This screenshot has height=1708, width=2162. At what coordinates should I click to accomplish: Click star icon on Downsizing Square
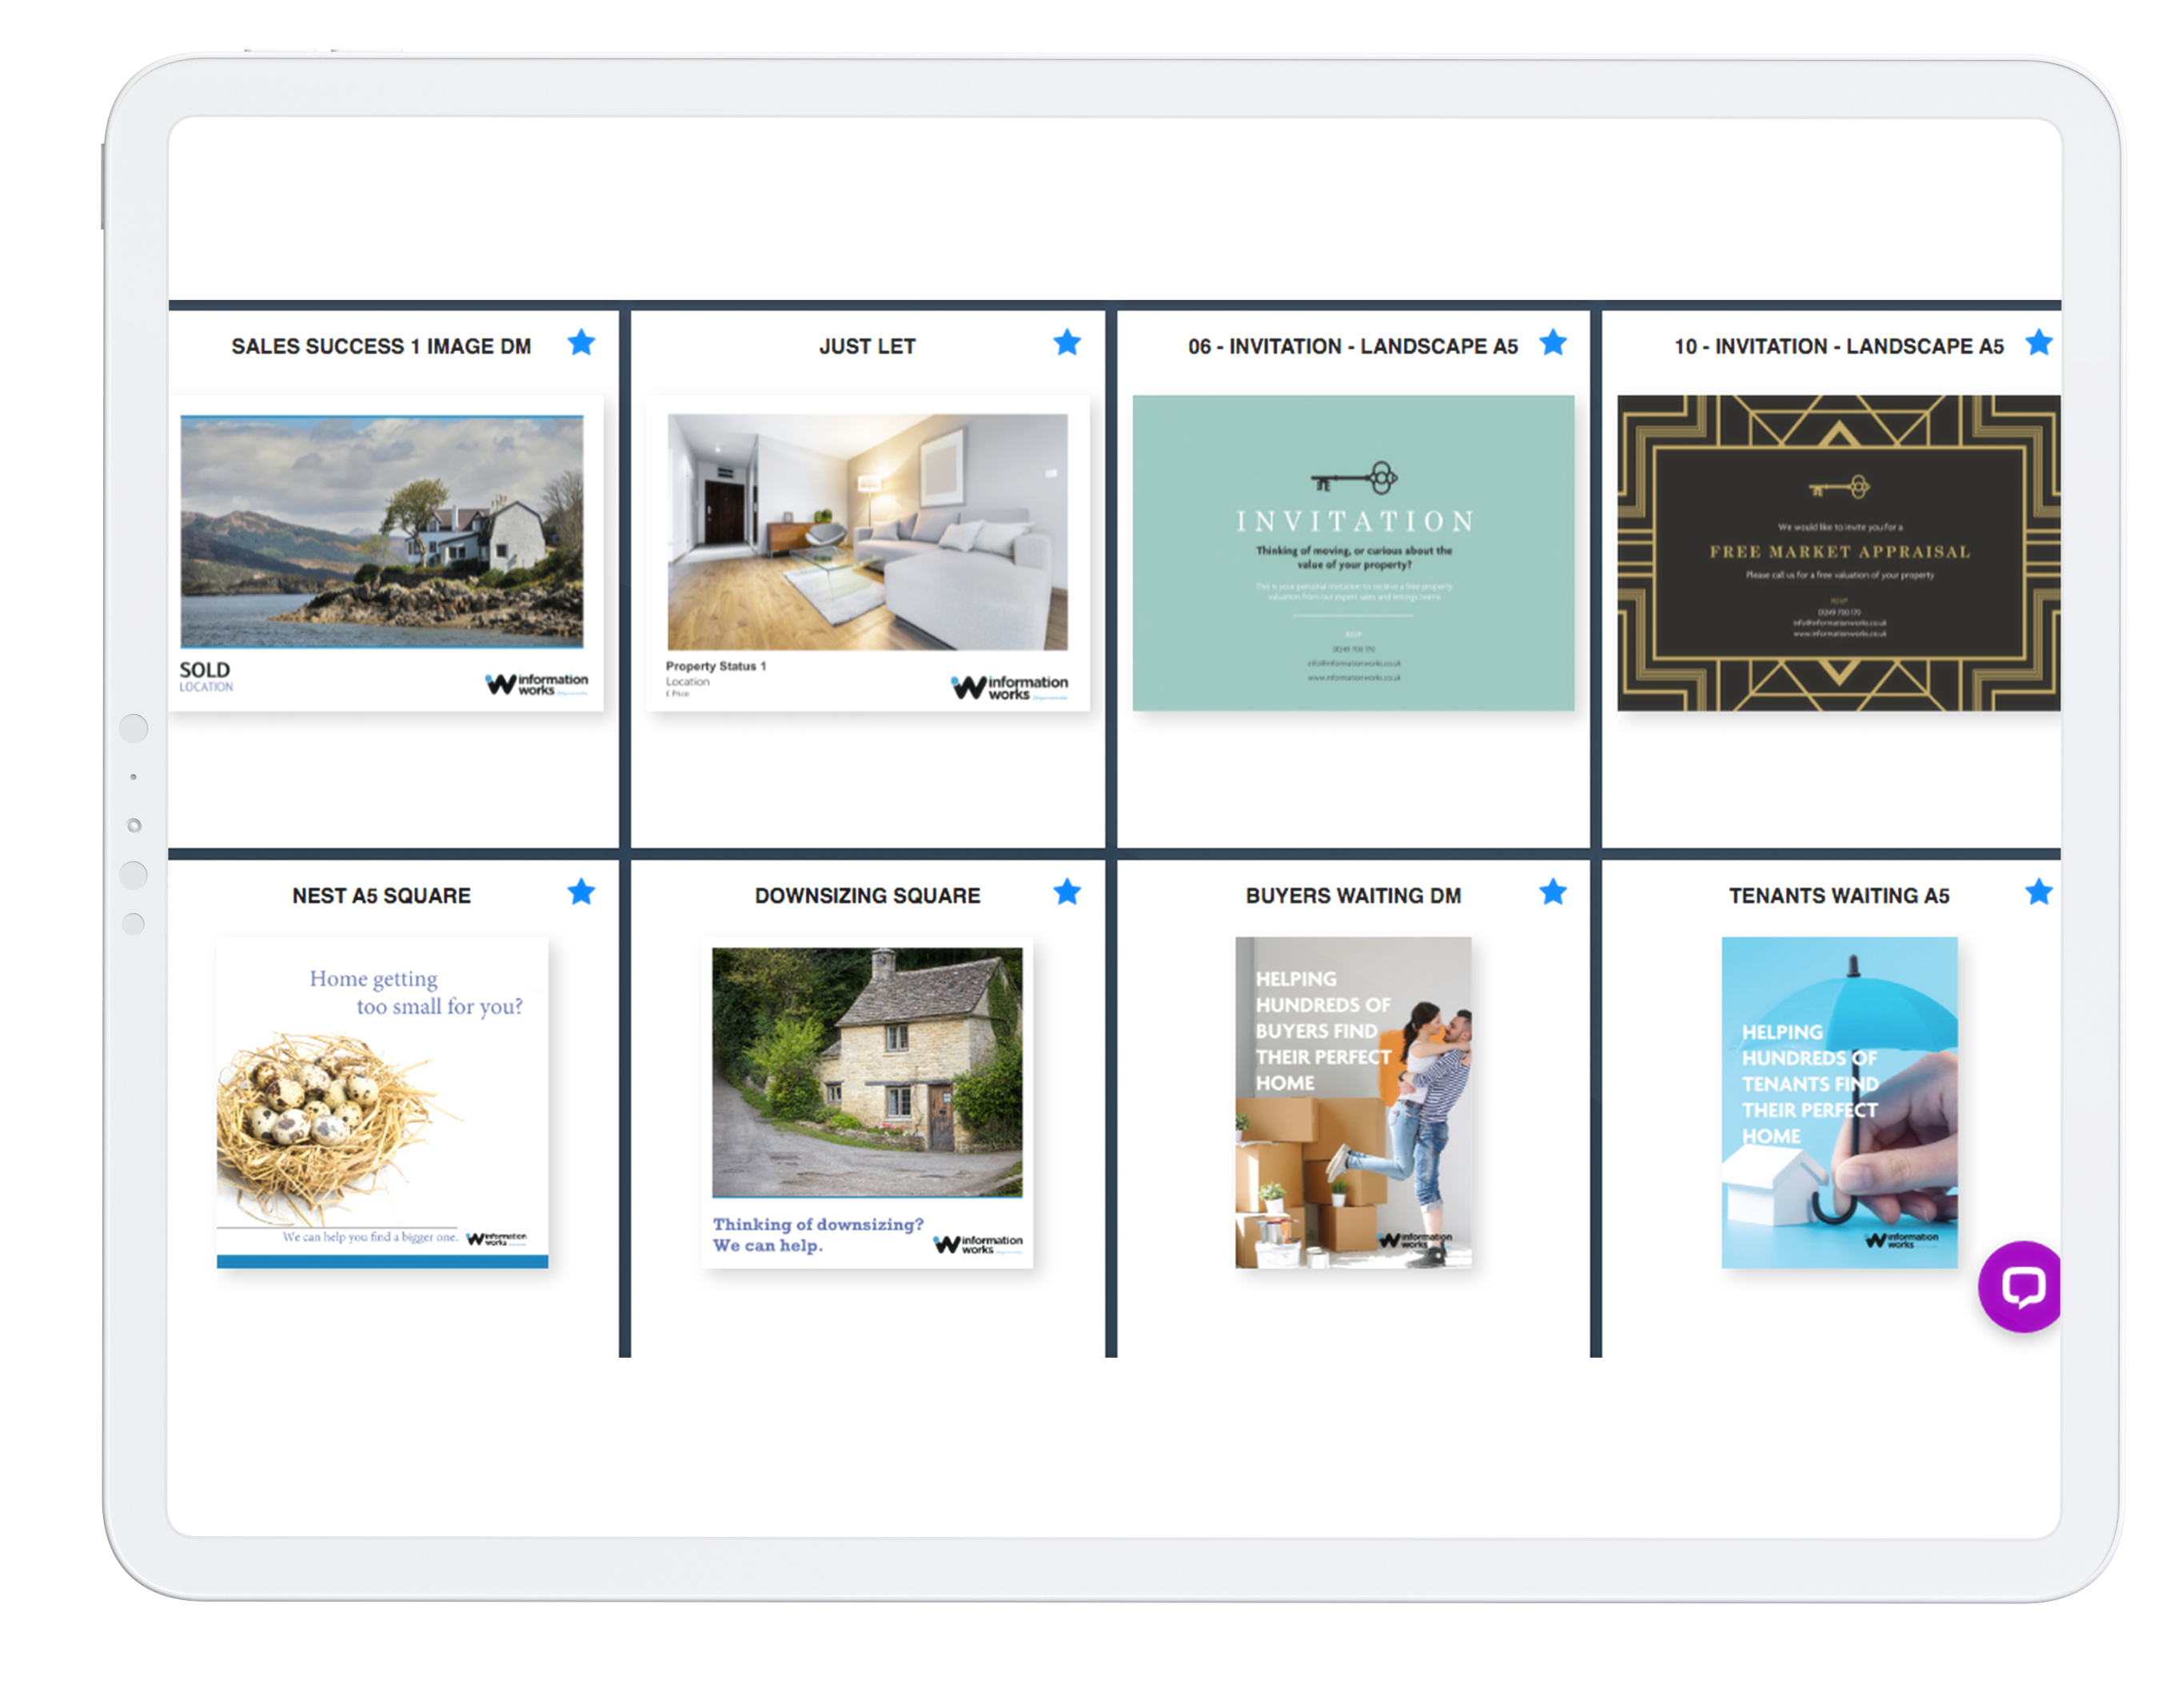point(1067,892)
